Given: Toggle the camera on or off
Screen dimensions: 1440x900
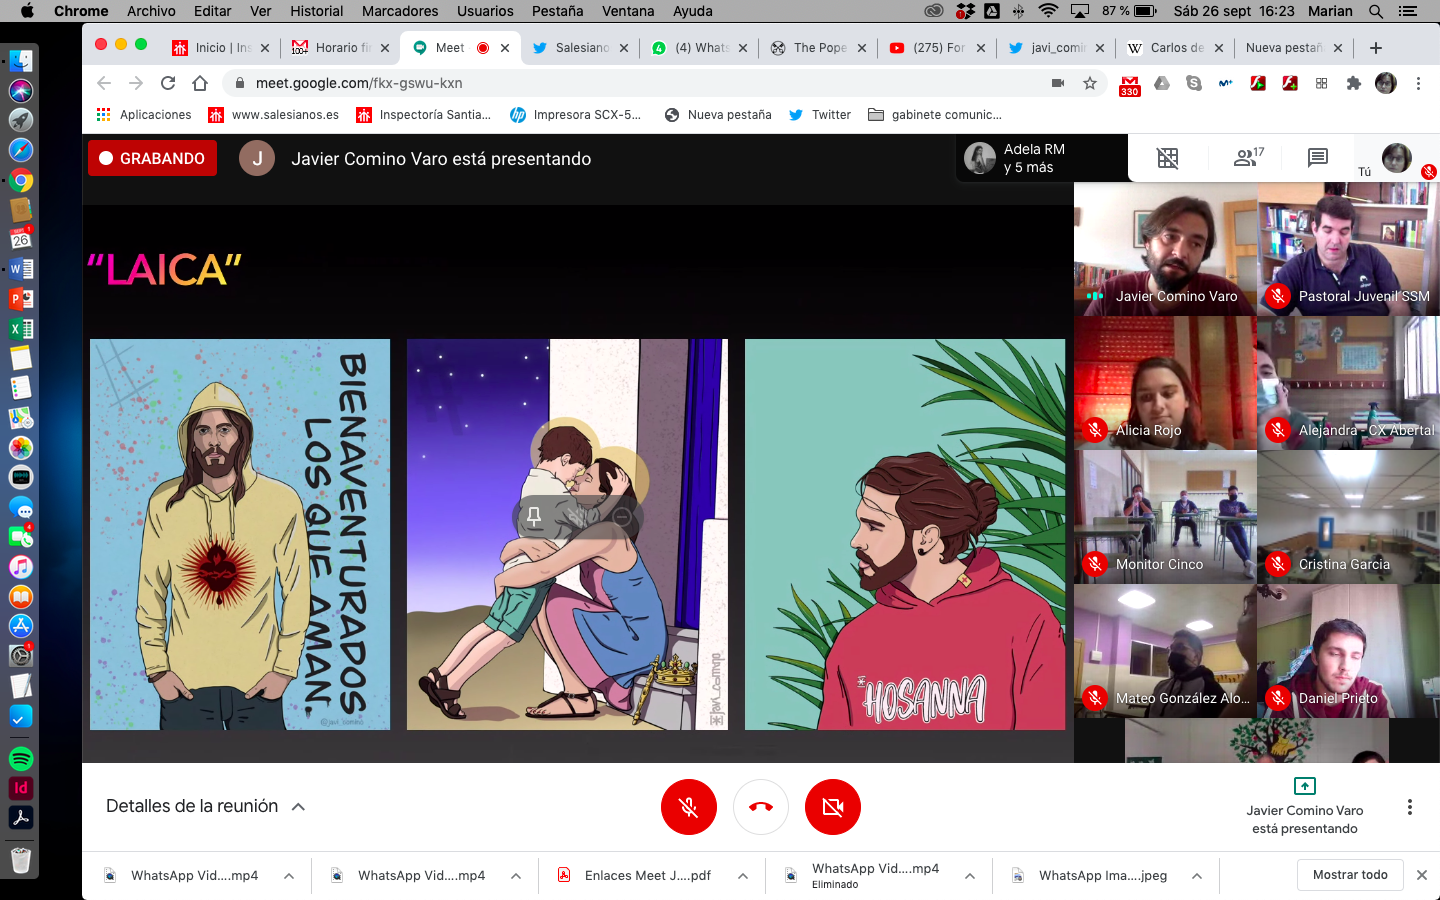Looking at the screenshot, I should coord(832,807).
